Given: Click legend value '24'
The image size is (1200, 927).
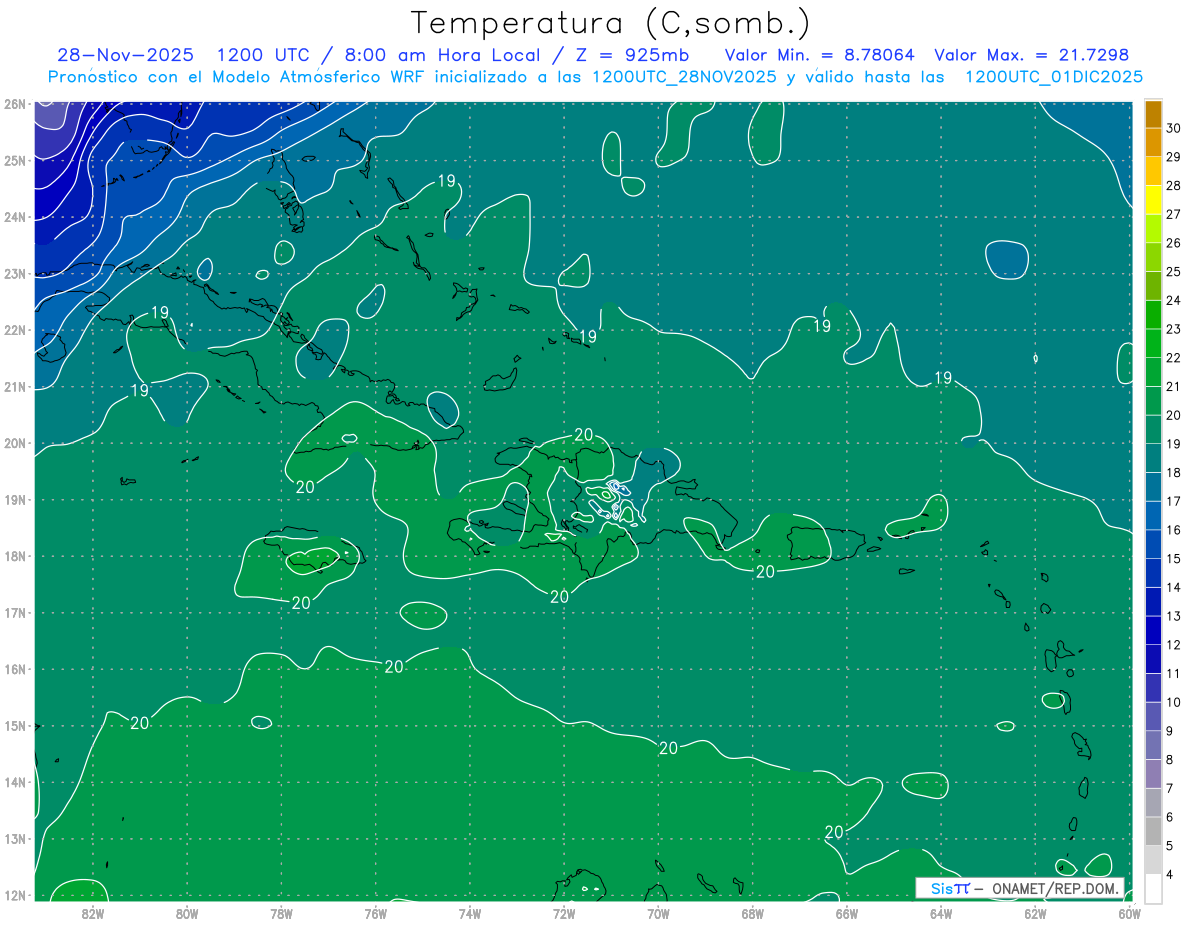Looking at the screenshot, I should point(1173,300).
